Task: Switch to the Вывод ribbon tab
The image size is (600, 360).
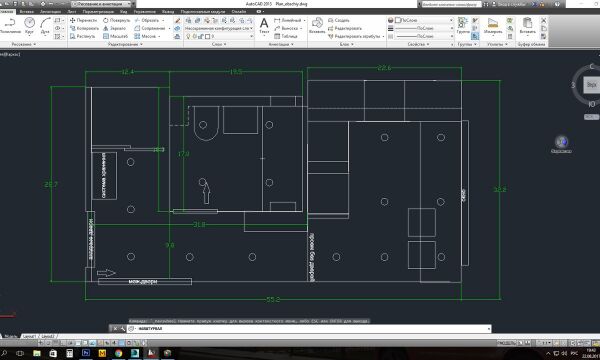Action: click(x=168, y=11)
